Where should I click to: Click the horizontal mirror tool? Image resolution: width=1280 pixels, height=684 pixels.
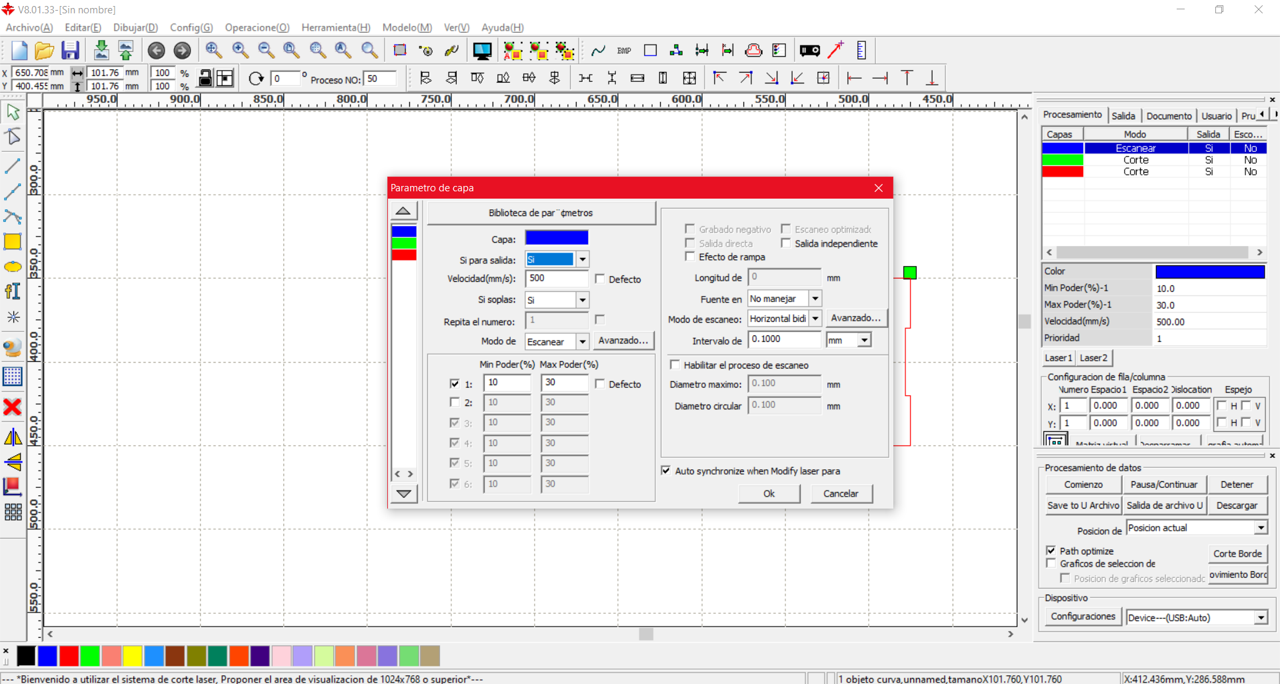pos(13,437)
